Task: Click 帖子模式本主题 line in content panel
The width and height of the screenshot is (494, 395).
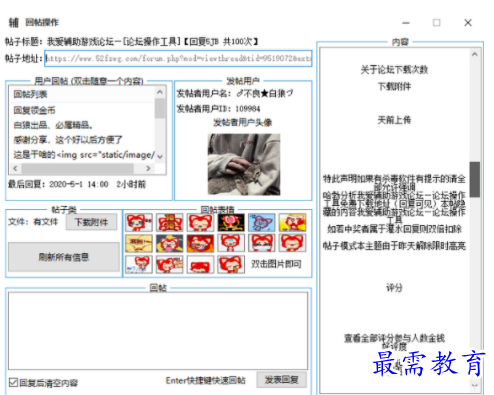Action: click(394, 246)
